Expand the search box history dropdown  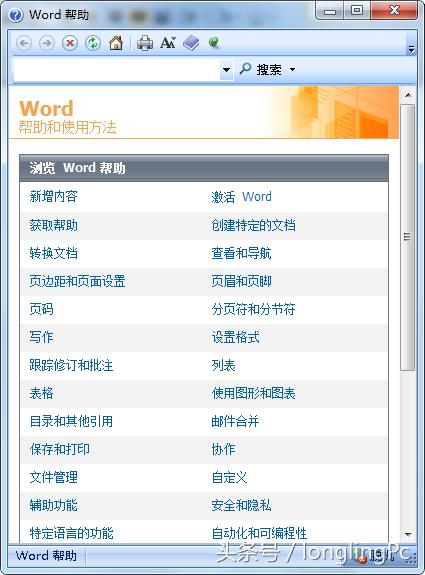coord(226,69)
